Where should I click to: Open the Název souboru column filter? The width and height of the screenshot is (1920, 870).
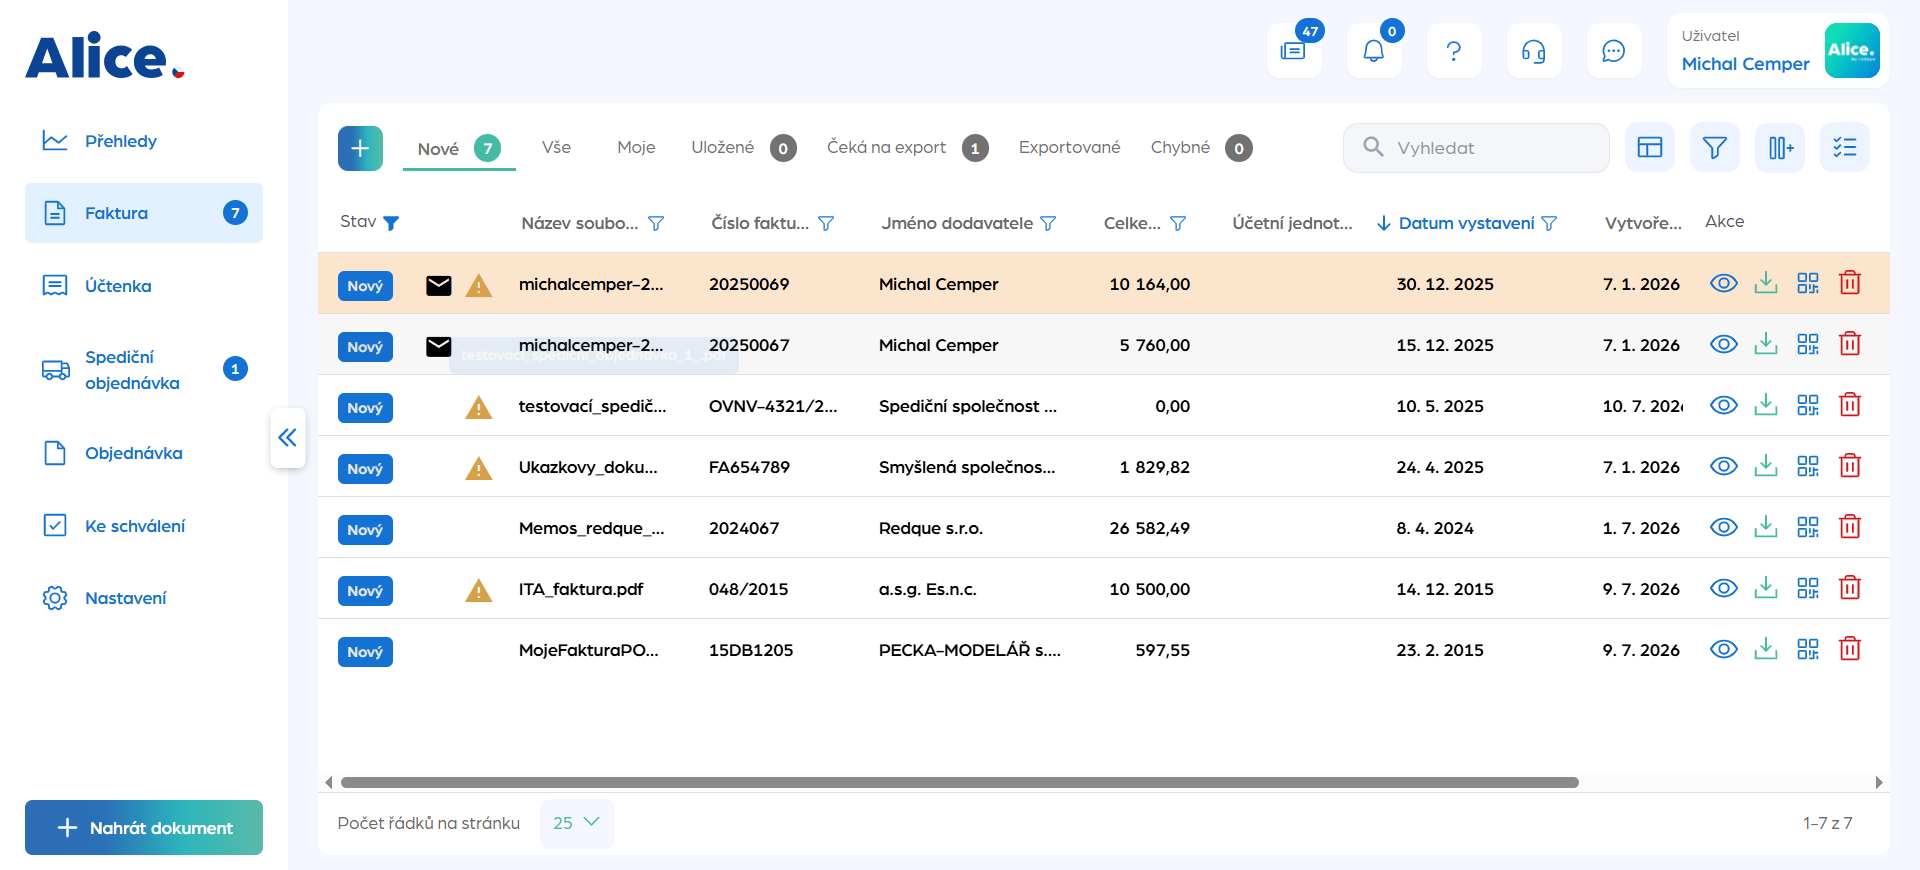tap(656, 223)
